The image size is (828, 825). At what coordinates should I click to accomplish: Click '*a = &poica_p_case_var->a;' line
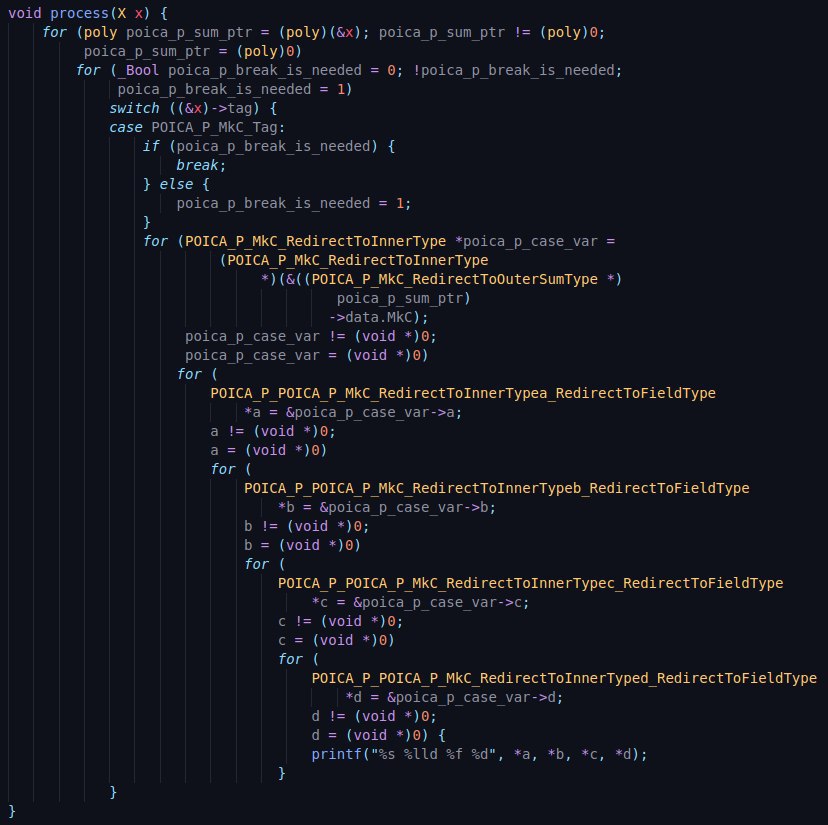tap(353, 412)
